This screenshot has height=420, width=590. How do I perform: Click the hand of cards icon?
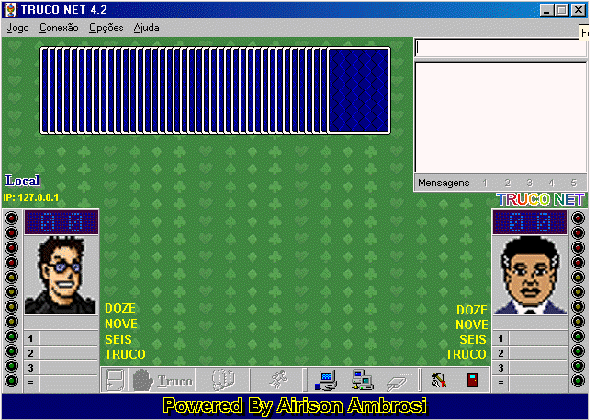pos(224,380)
